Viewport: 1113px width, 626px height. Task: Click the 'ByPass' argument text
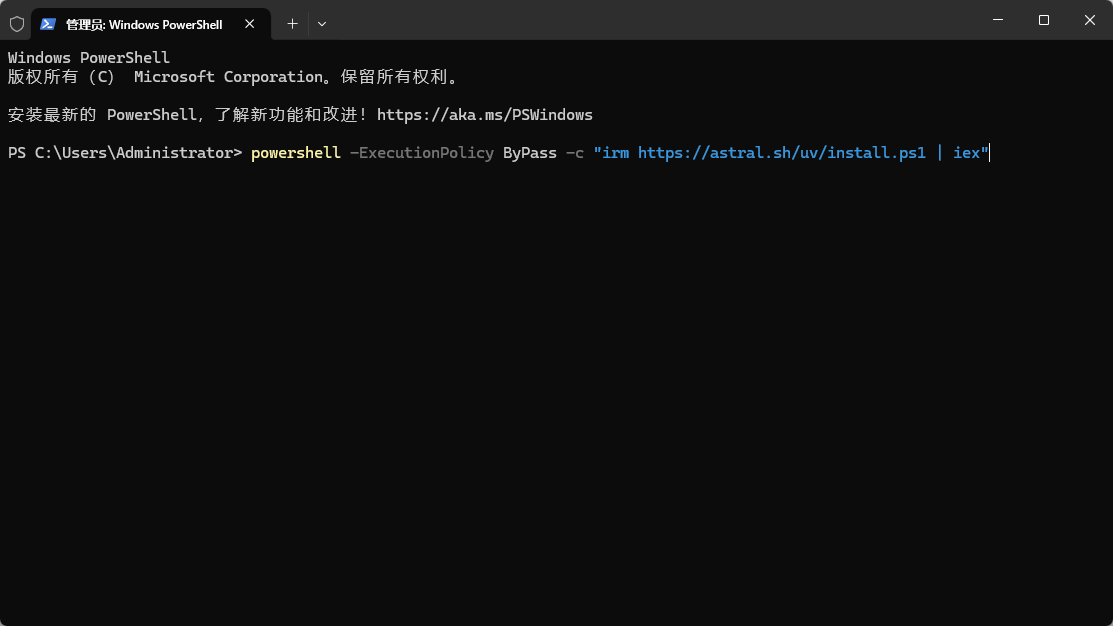pos(530,153)
